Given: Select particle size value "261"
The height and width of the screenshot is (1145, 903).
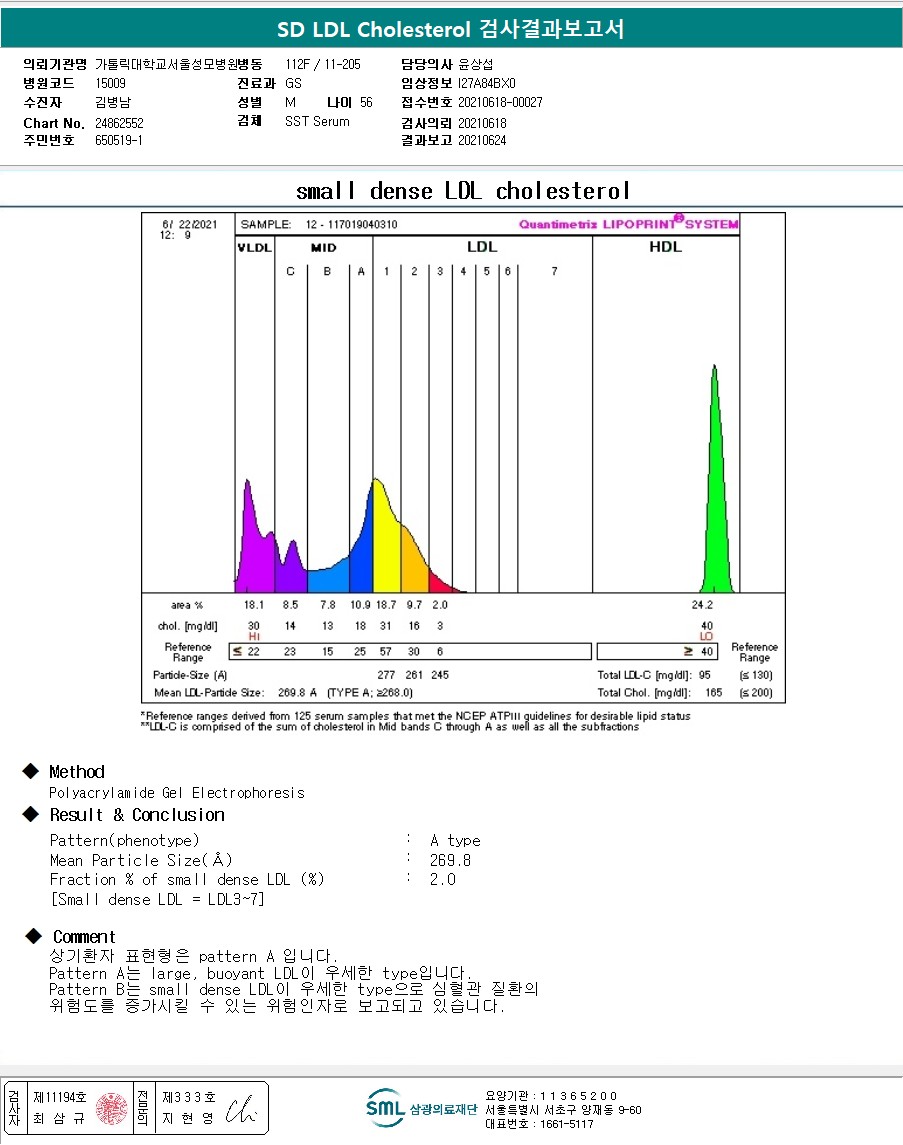Looking at the screenshot, I should (x=414, y=675).
